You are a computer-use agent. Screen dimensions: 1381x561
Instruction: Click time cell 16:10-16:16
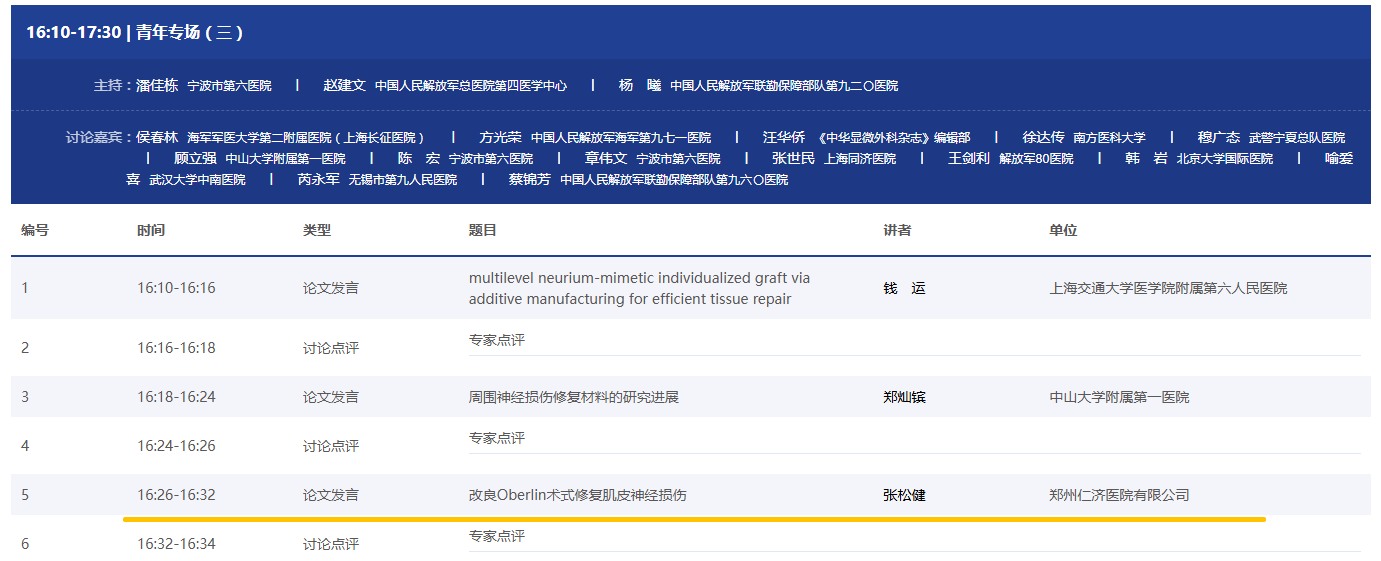click(176, 288)
